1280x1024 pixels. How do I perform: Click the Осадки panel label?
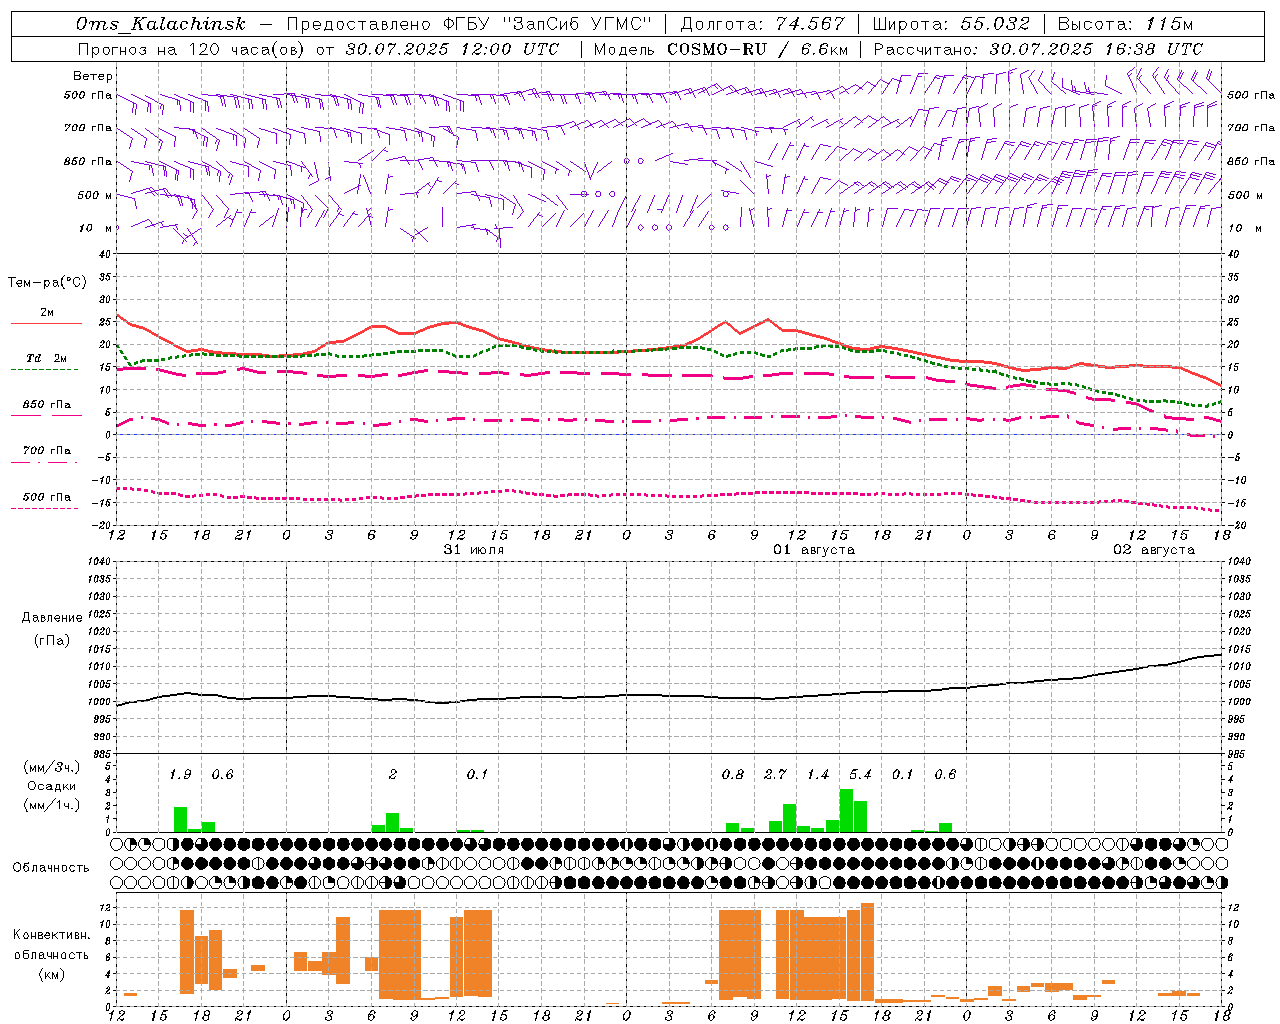point(51,786)
